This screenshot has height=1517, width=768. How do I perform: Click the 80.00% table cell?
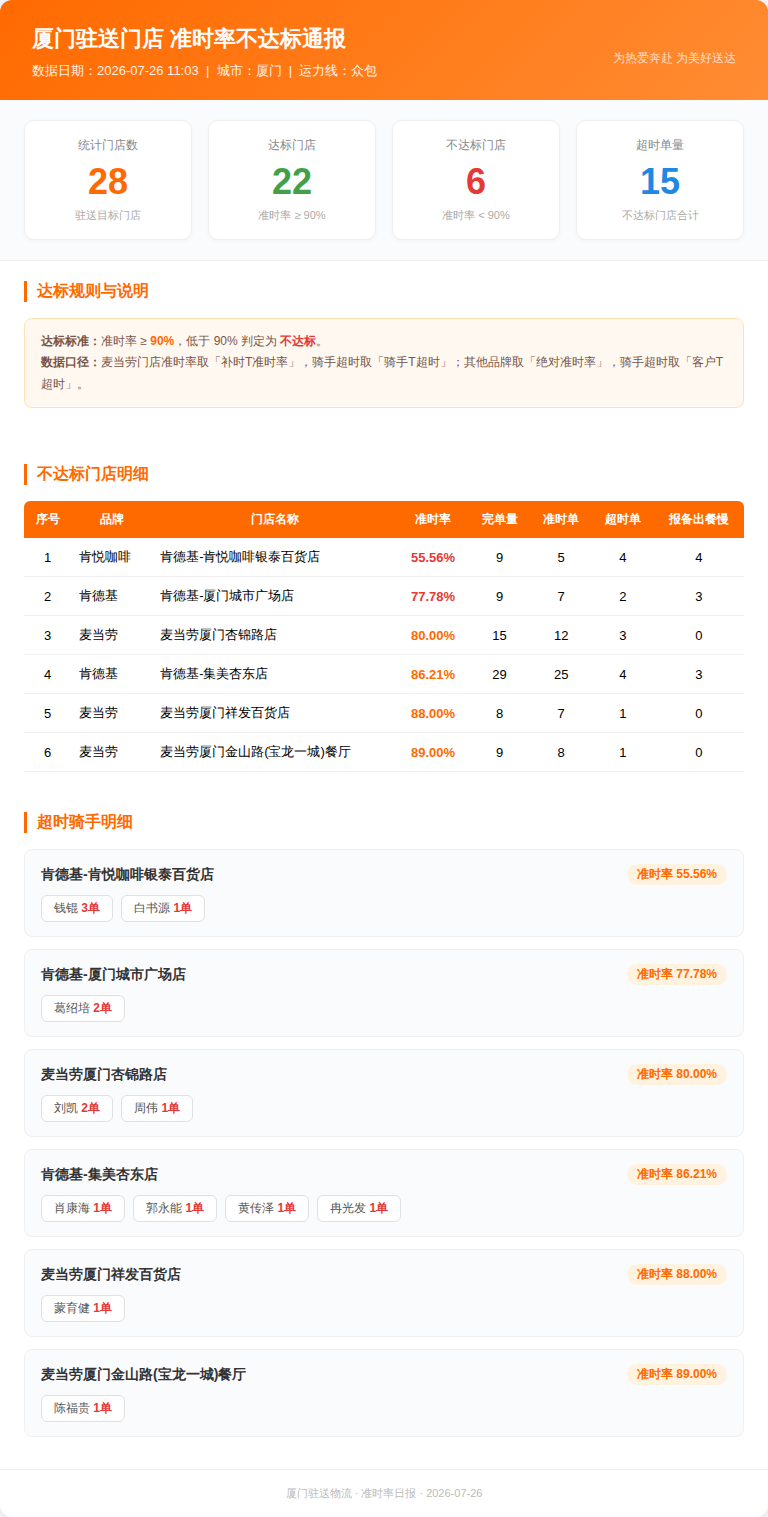[433, 635]
